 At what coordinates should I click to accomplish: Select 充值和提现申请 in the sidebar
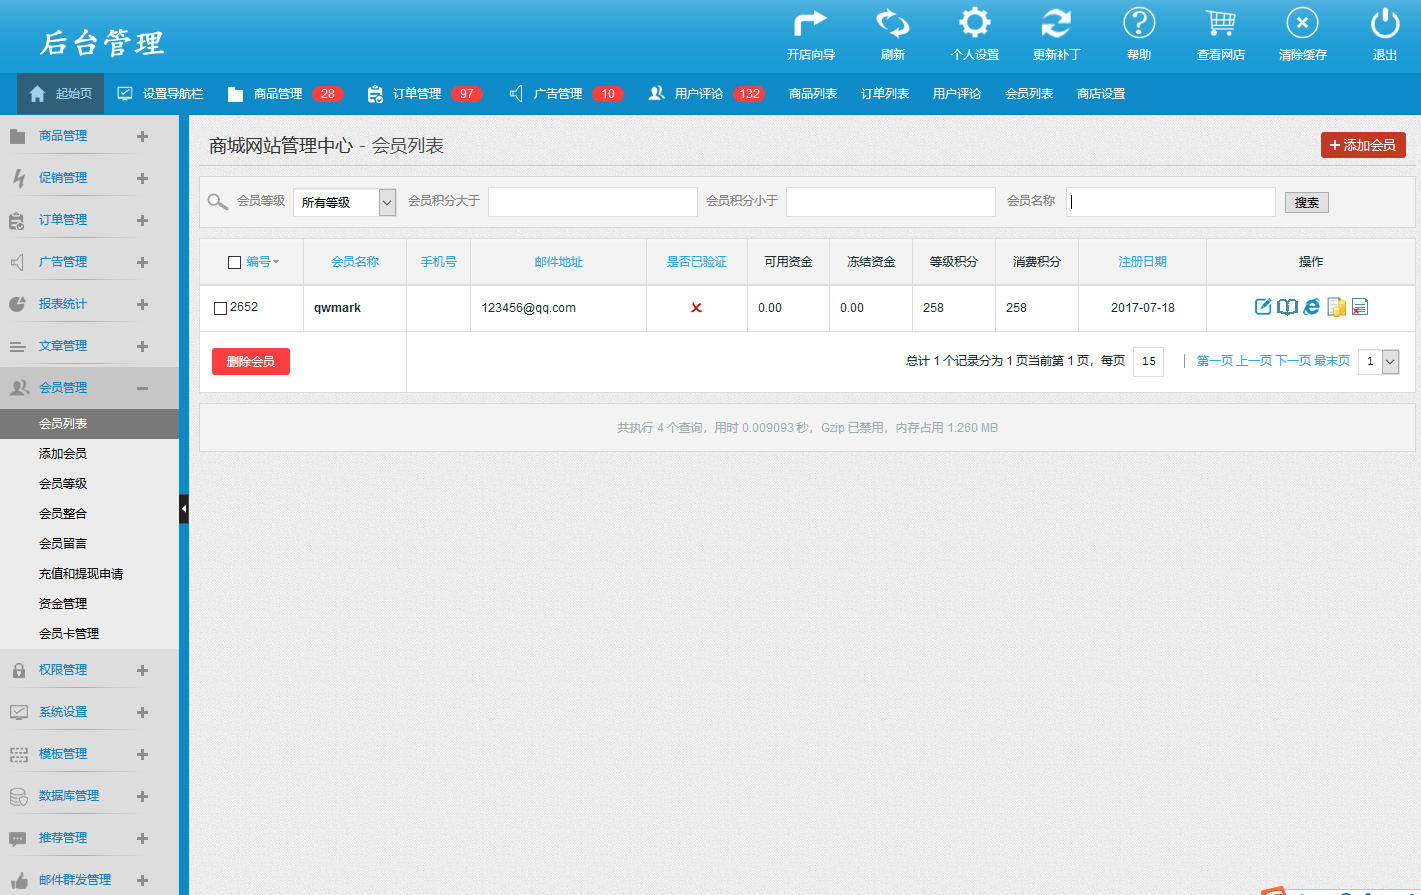pyautogui.click(x=81, y=574)
